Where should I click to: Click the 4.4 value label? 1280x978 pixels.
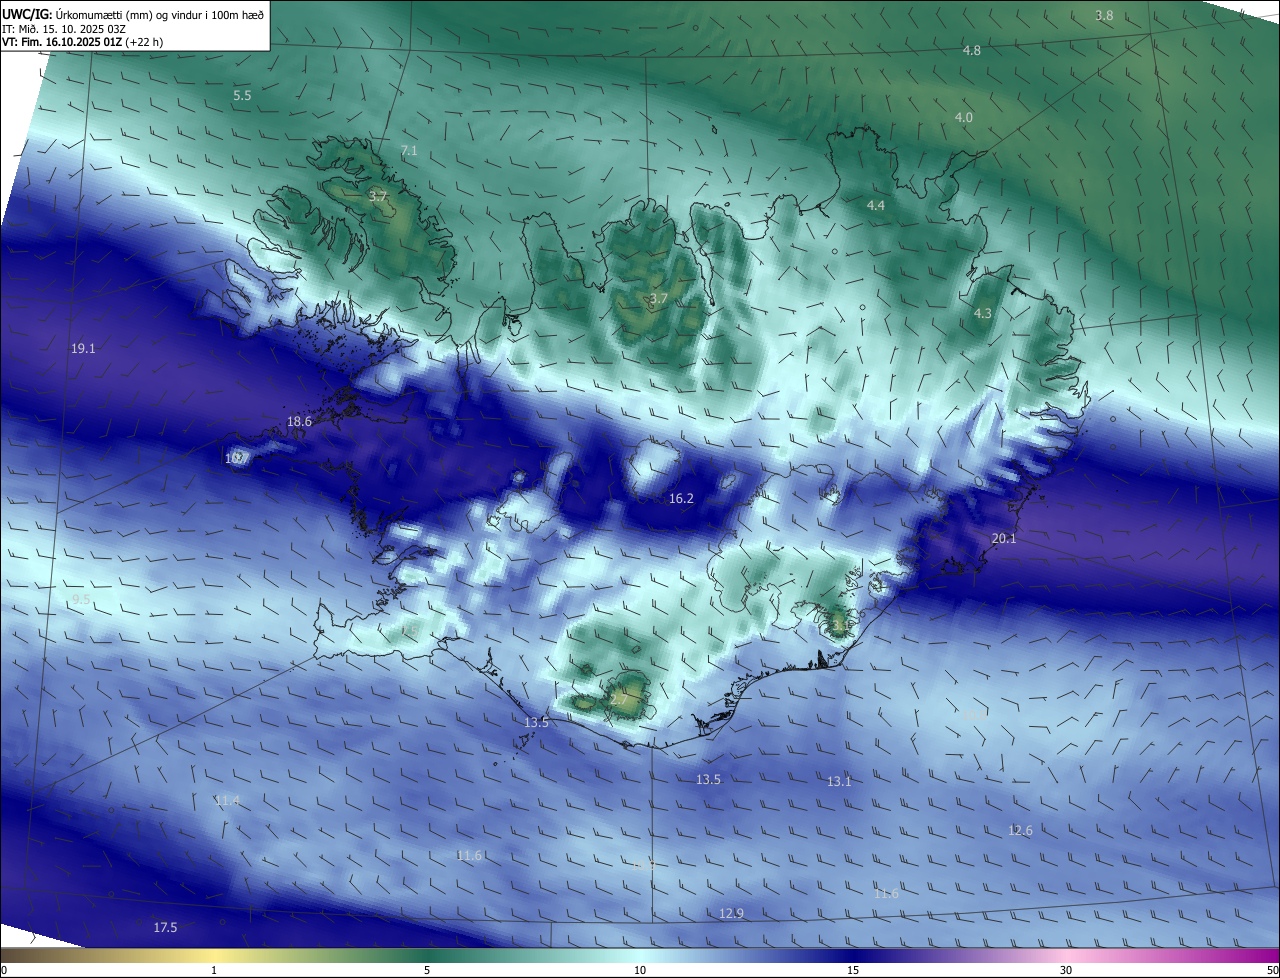click(x=875, y=205)
